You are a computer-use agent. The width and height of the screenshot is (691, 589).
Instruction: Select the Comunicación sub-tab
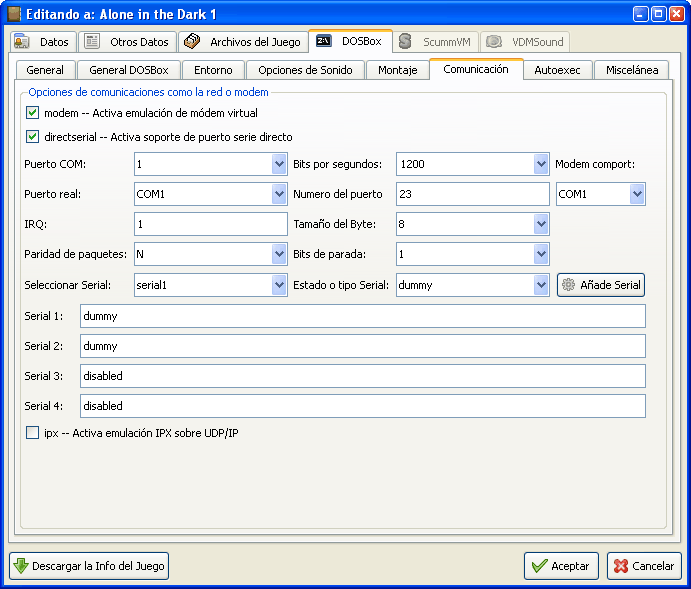[x=476, y=69]
